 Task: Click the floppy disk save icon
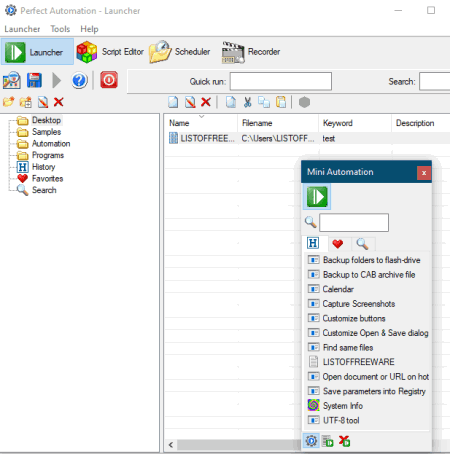[x=34, y=80]
